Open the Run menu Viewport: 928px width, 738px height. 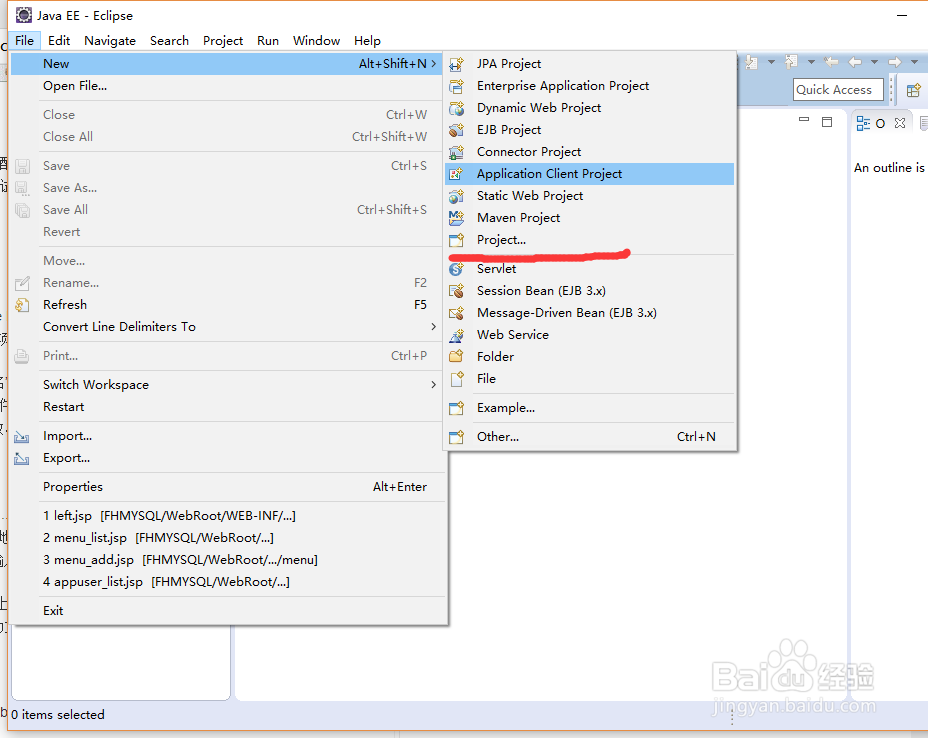(268, 41)
